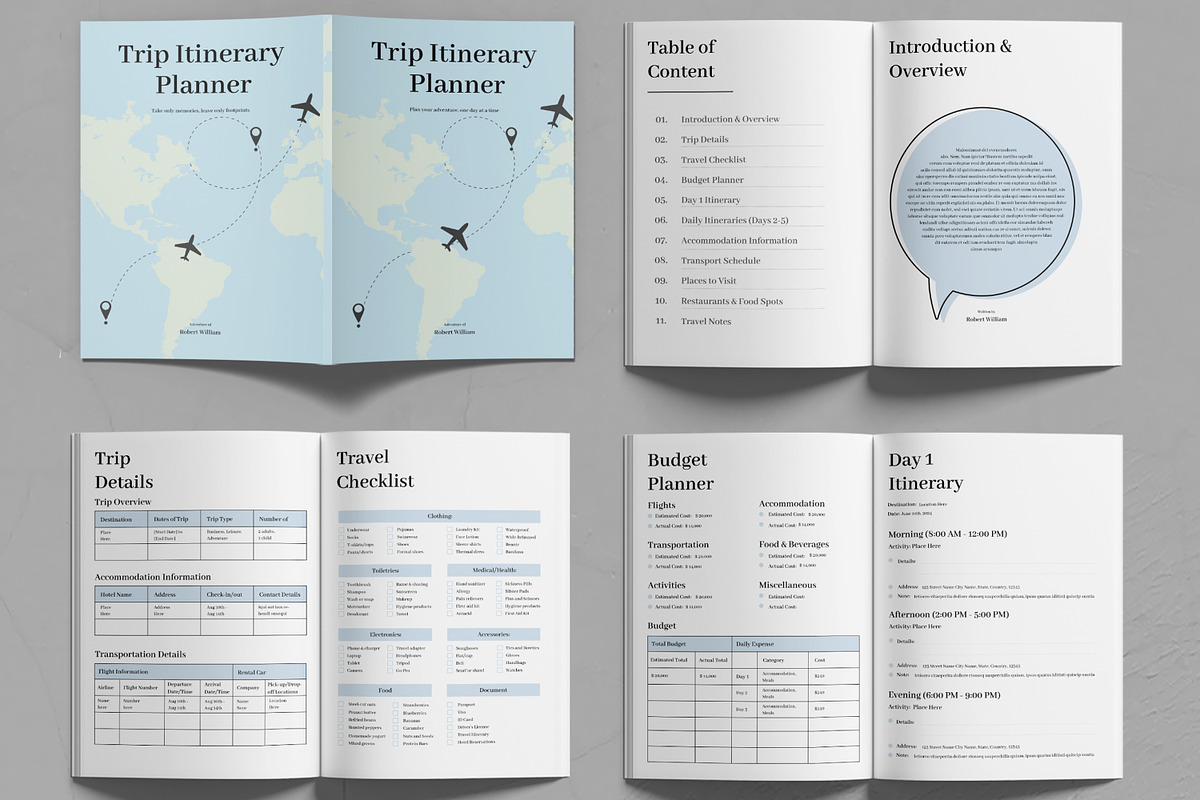This screenshot has width=1200, height=800.
Task: Click the 'Flight Information' header cell
Action: 163,671
